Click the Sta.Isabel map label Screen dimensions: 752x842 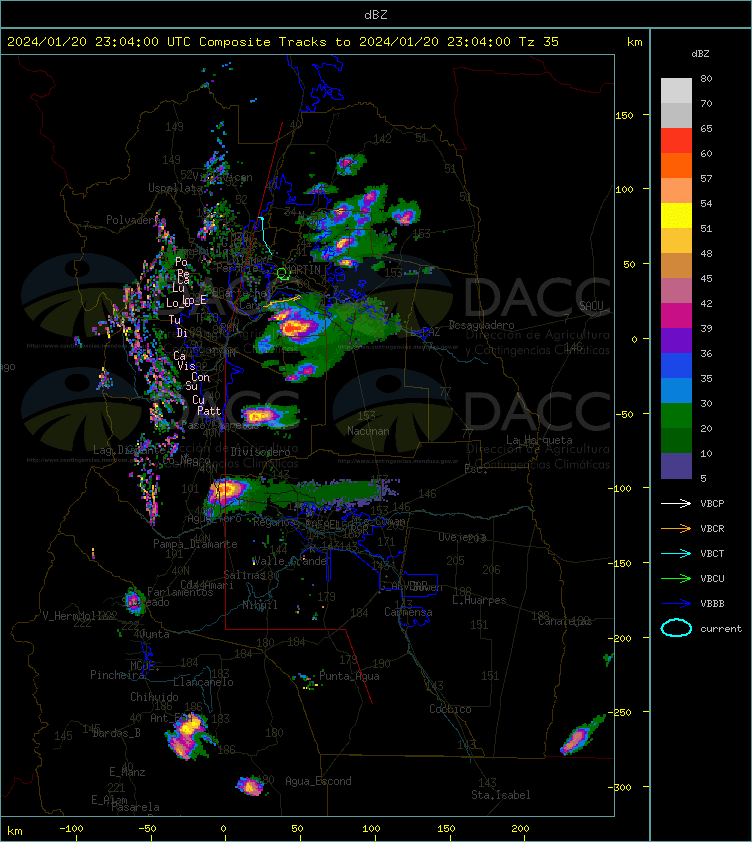[x=501, y=795]
